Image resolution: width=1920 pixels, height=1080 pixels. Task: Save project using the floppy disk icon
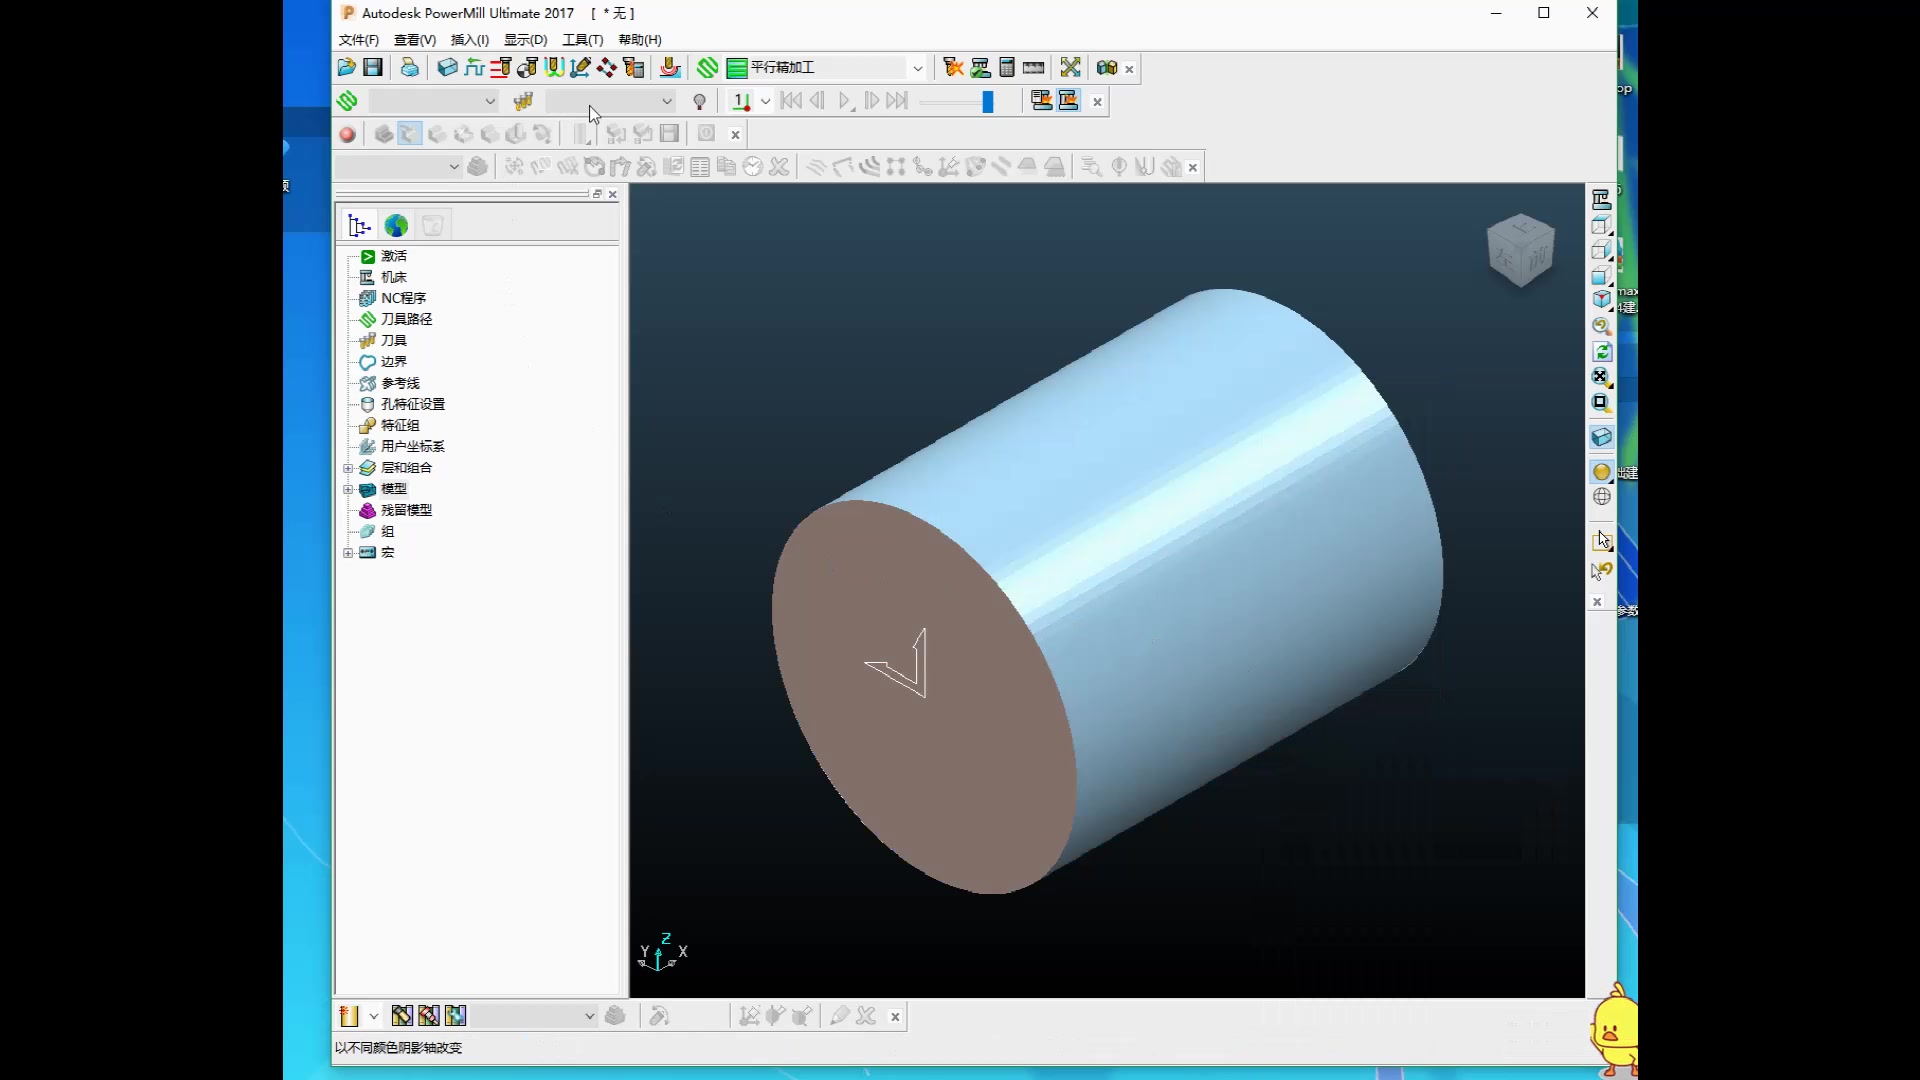pos(373,67)
